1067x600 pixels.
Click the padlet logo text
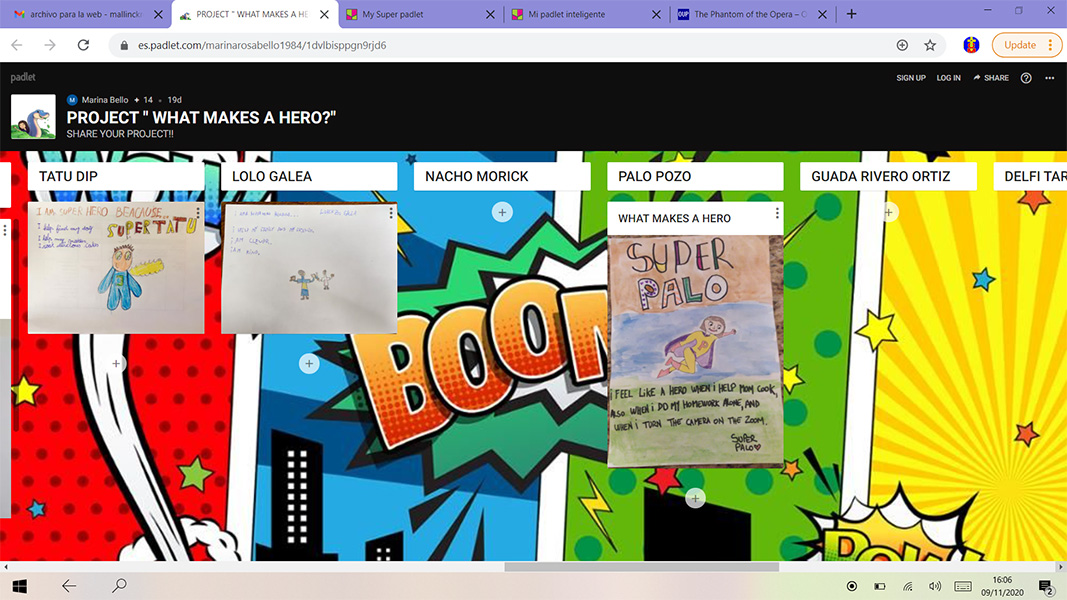tap(23, 78)
